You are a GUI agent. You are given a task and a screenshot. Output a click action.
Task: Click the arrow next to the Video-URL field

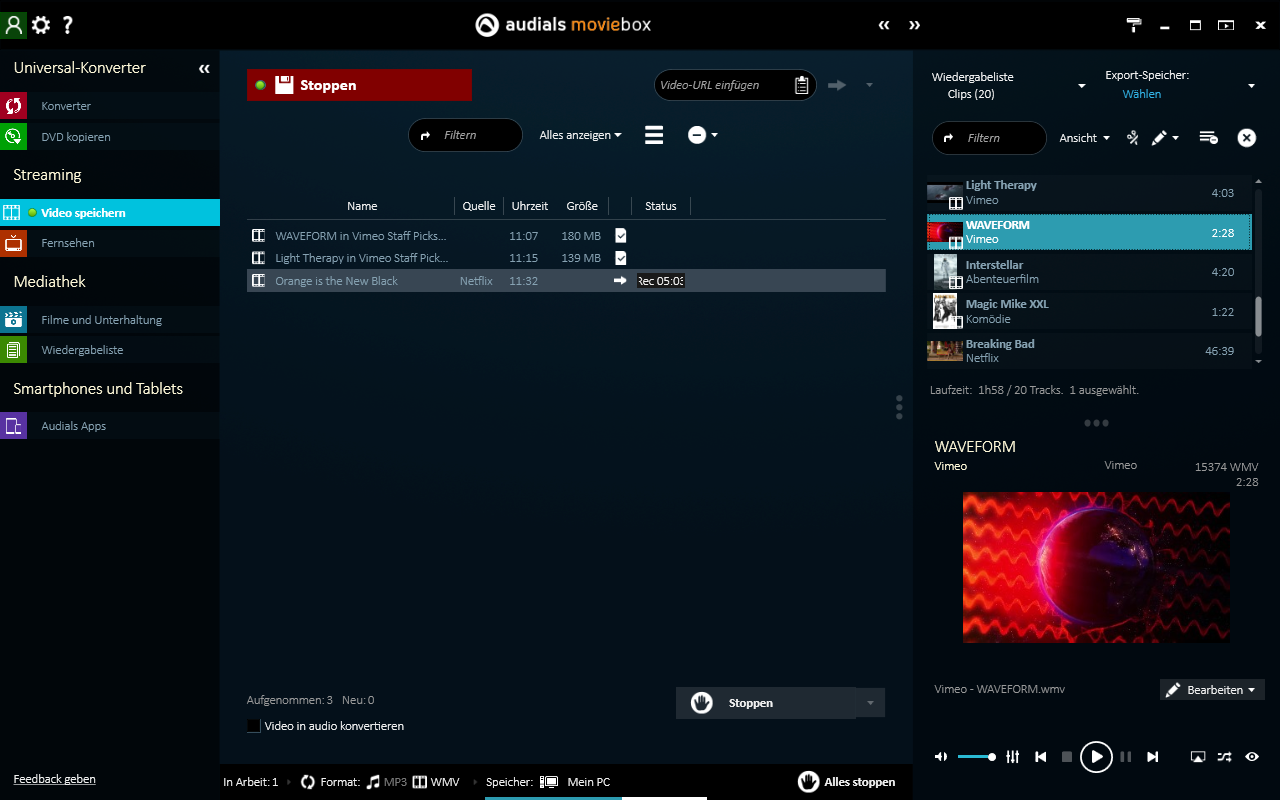pyautogui.click(x=837, y=85)
